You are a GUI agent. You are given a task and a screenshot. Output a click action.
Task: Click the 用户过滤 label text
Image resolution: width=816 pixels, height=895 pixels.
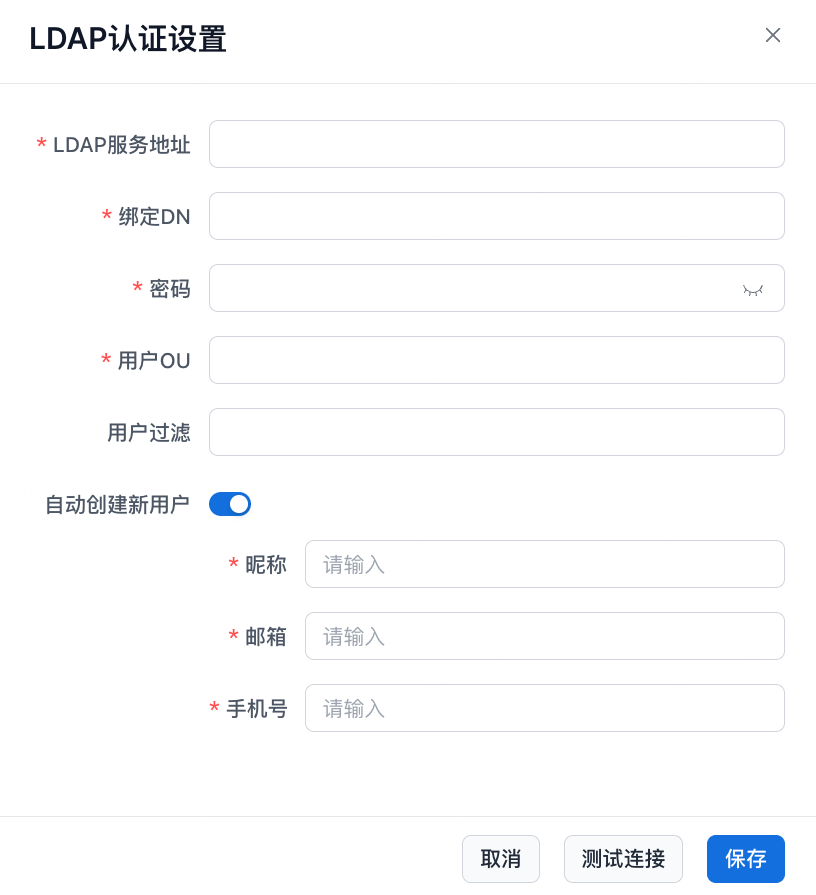149,433
